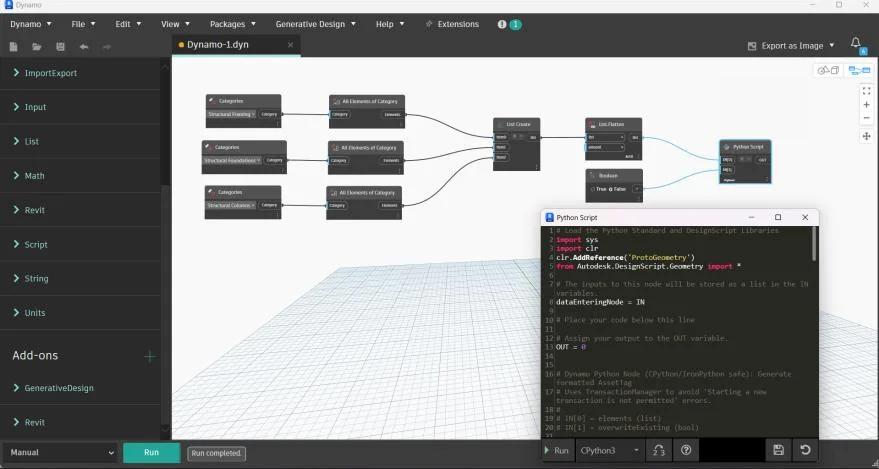This screenshot has width=879, height=469.
Task: Expand the GenerativeDesign add-on
Action: pos(80,388)
